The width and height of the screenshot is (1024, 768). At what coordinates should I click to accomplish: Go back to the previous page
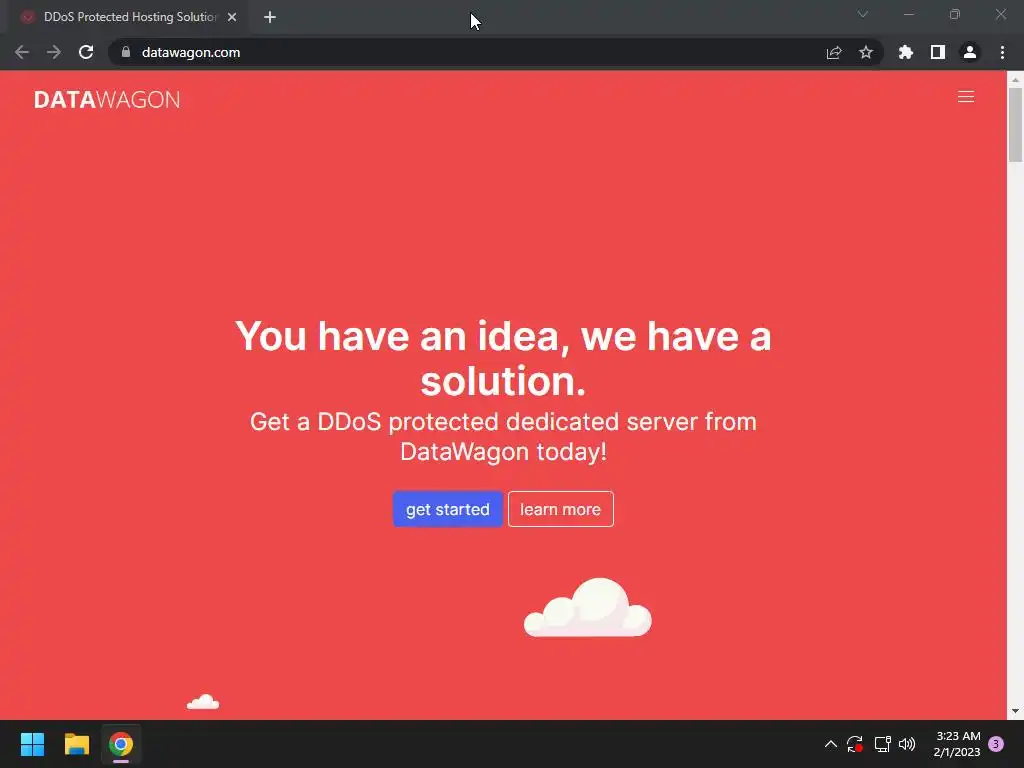(22, 52)
